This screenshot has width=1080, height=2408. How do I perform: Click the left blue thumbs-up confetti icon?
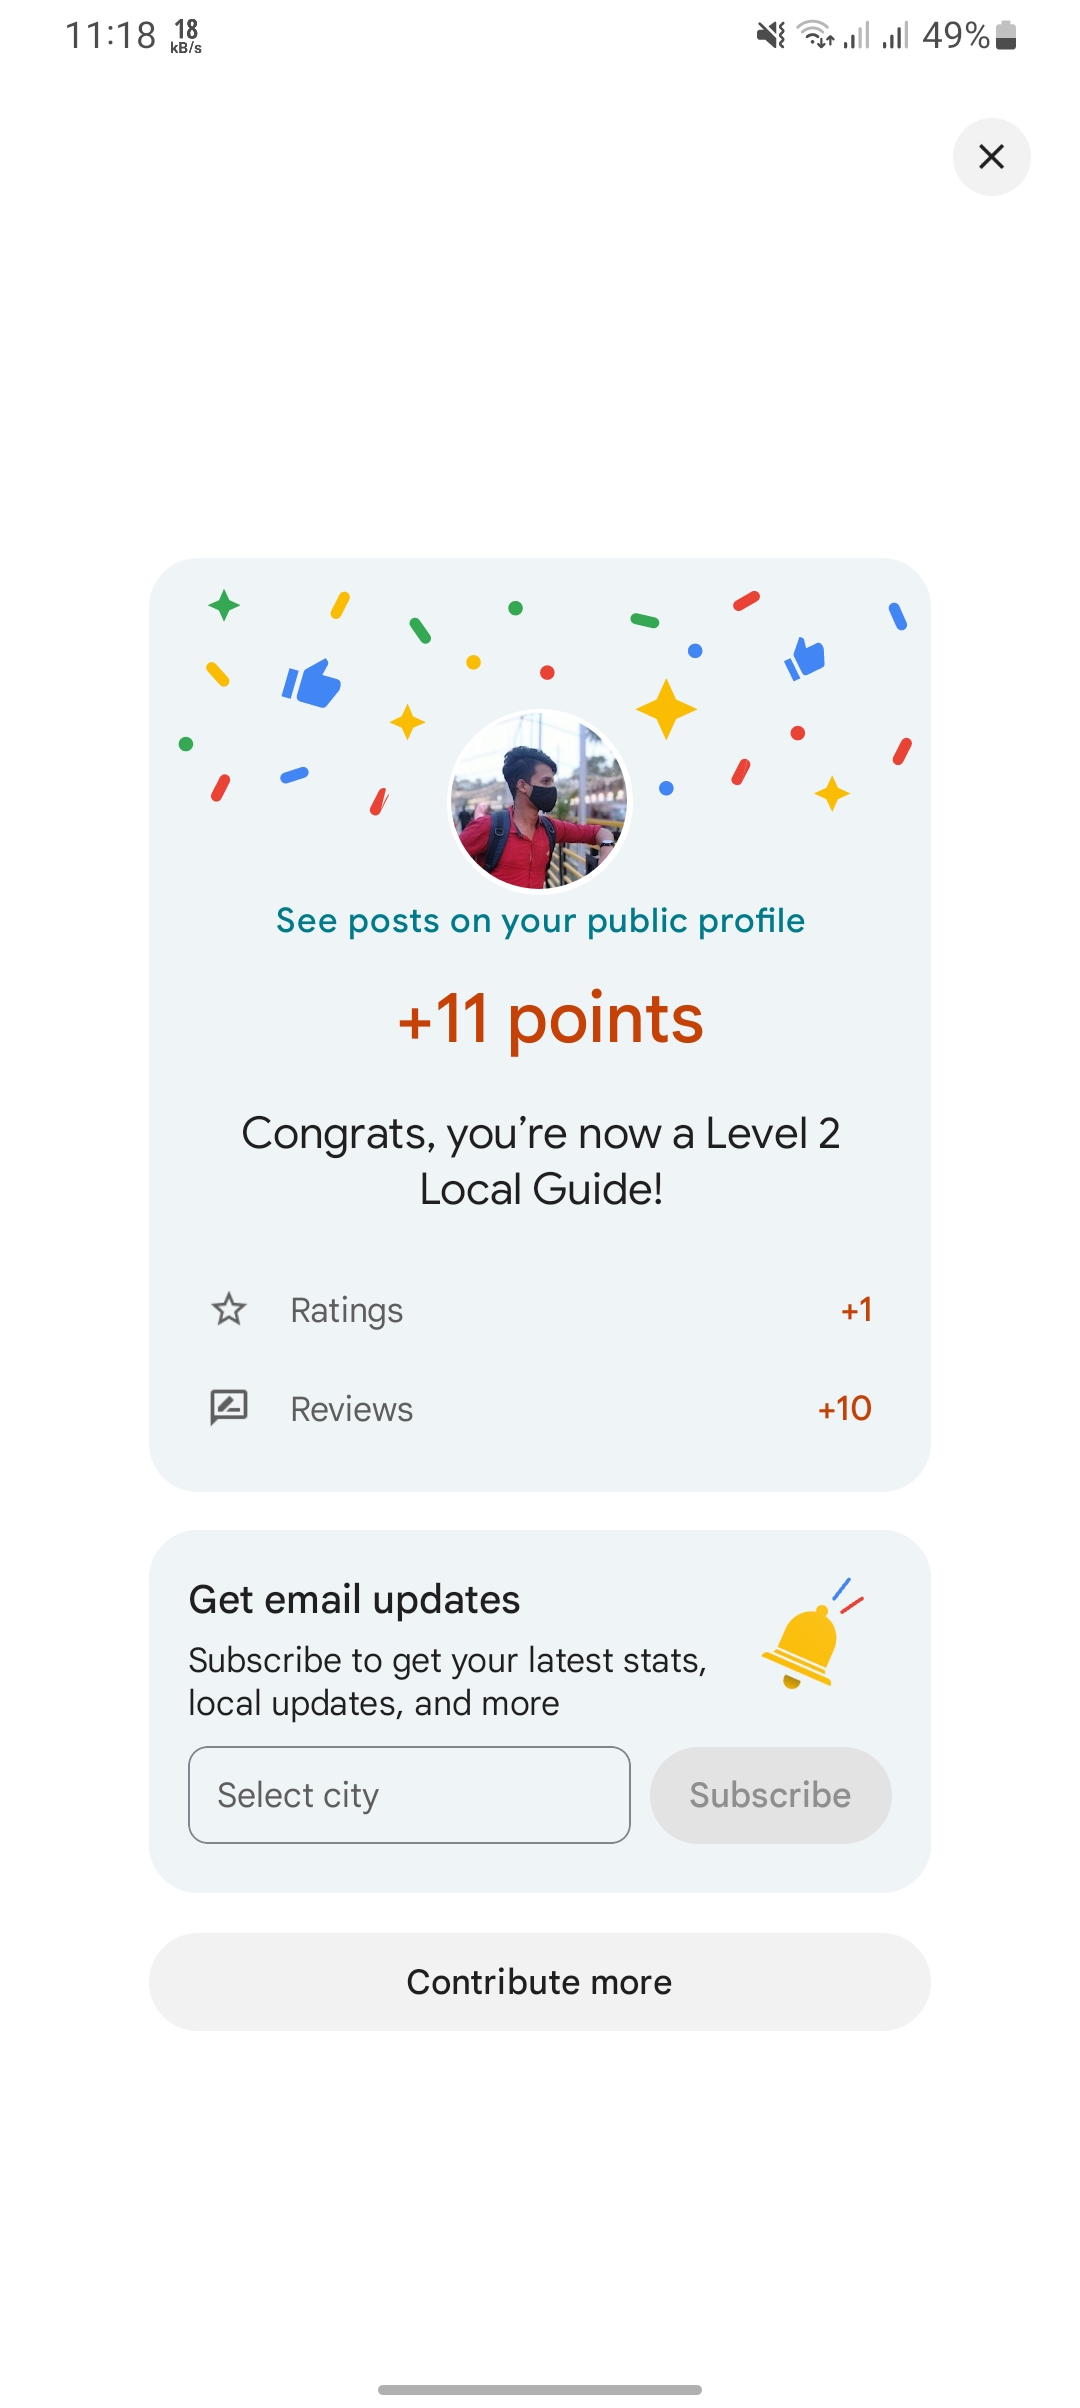[x=312, y=684]
